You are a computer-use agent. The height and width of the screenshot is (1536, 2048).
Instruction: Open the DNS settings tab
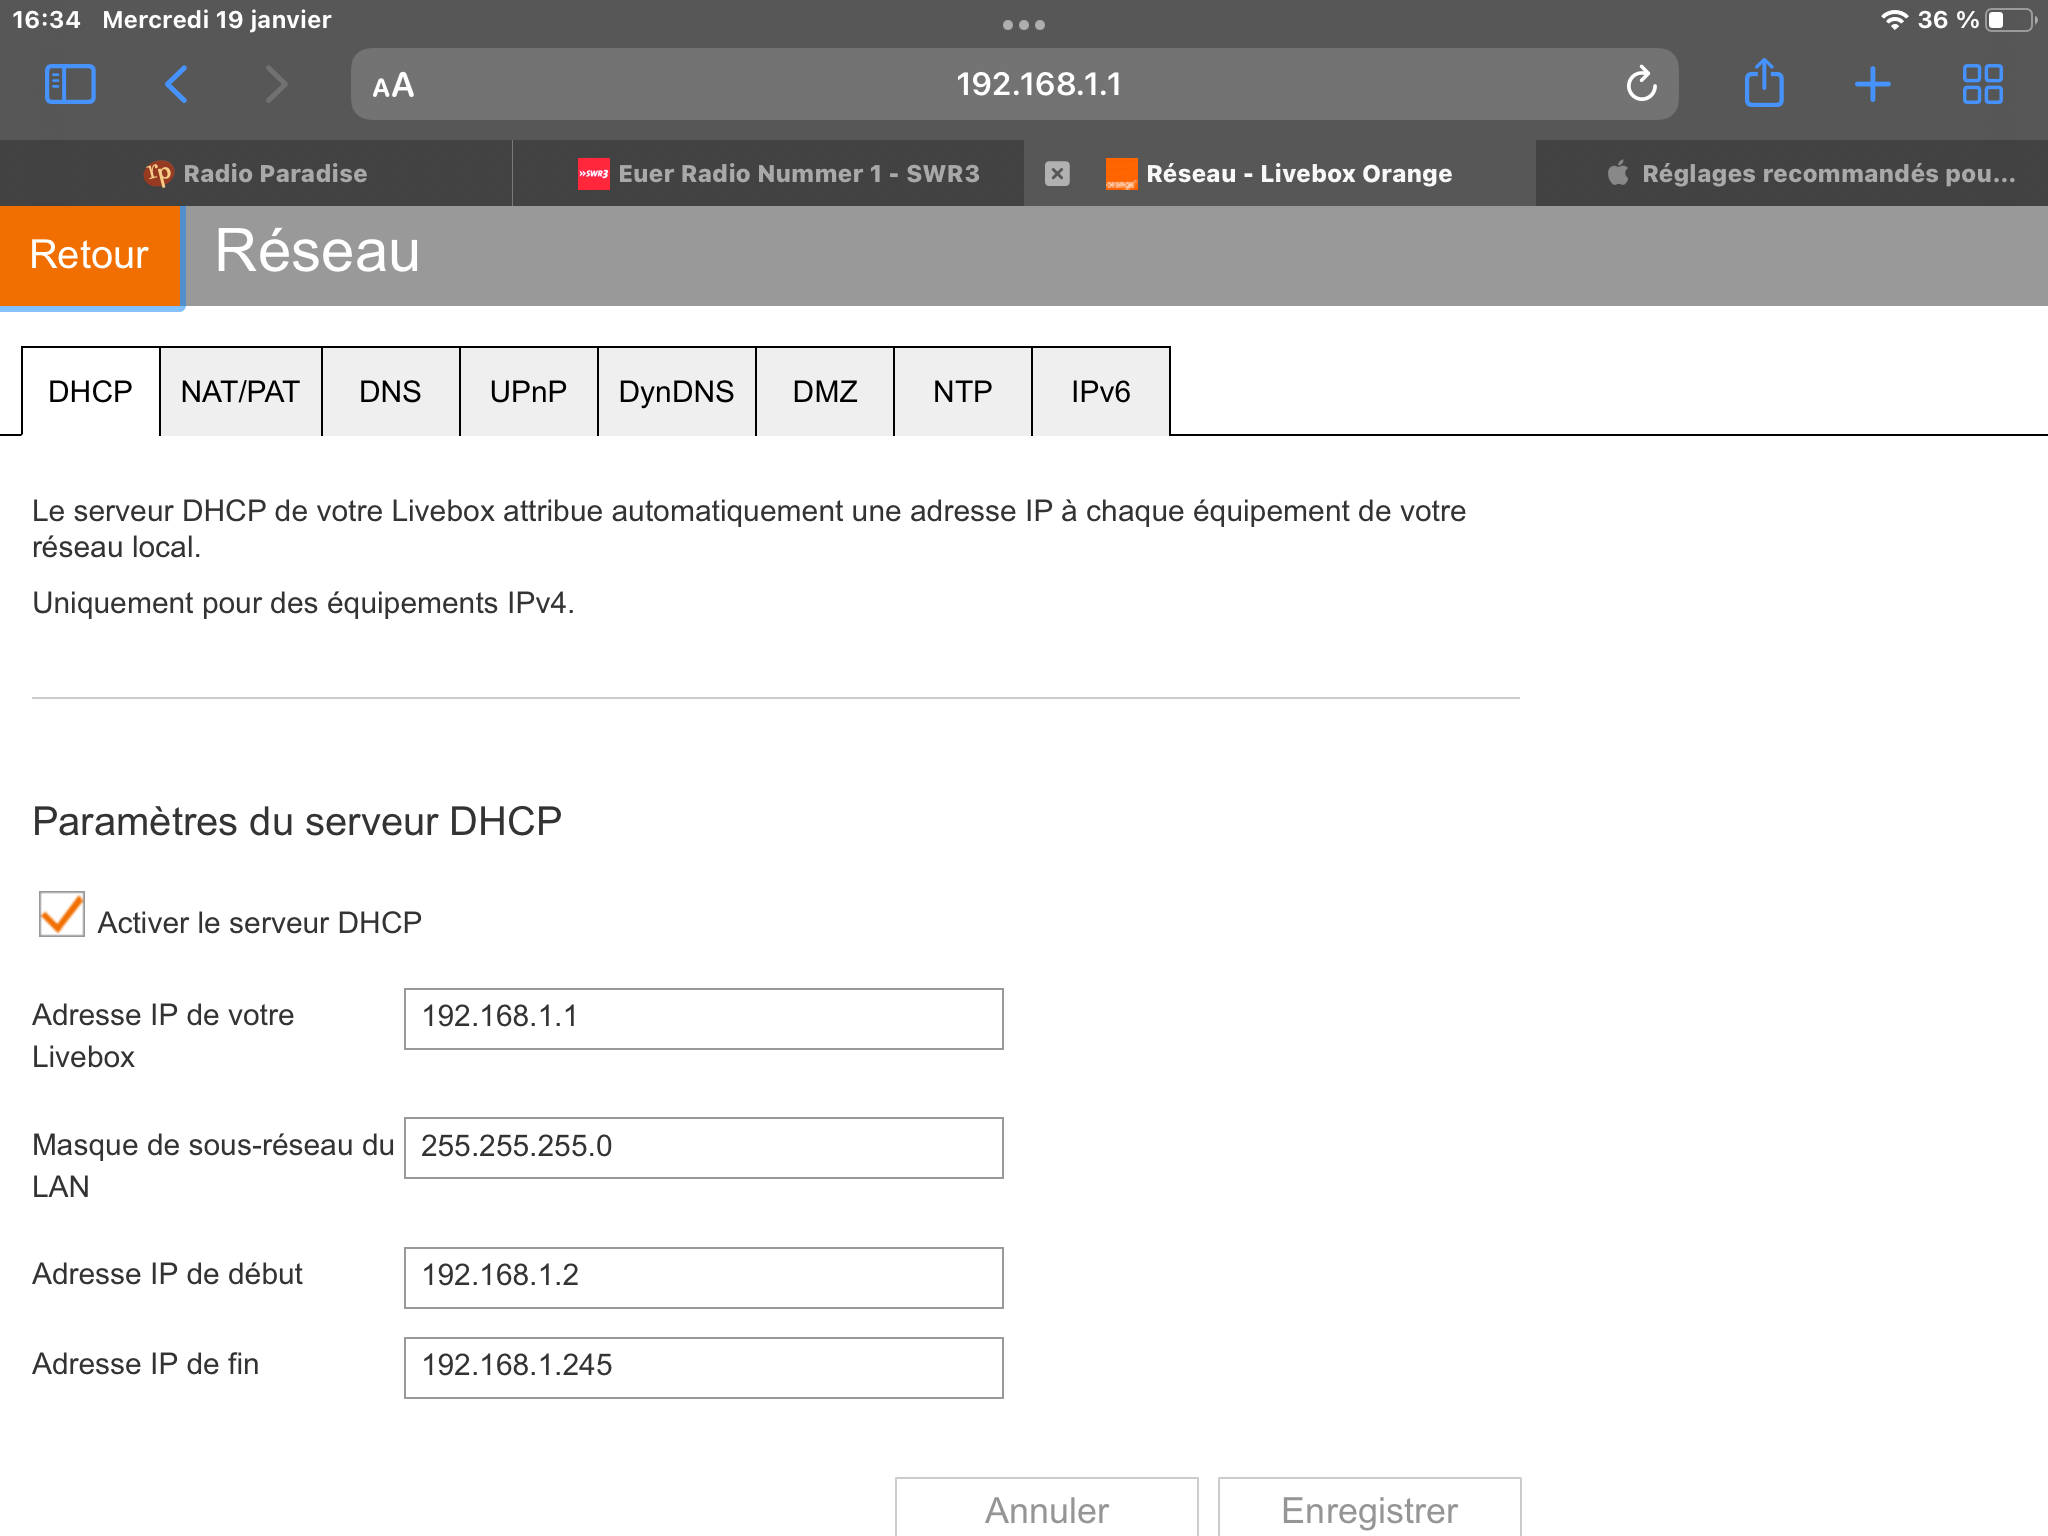click(x=390, y=392)
